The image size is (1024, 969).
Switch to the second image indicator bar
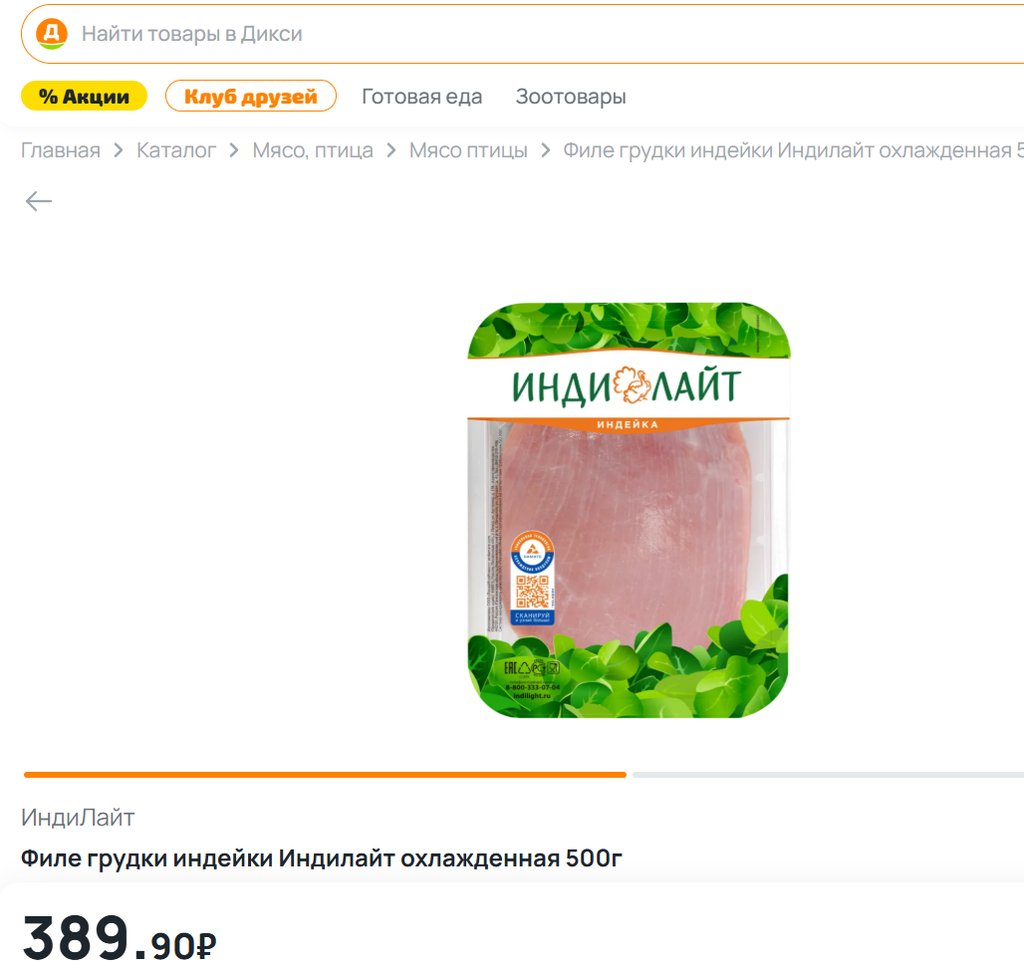point(828,775)
